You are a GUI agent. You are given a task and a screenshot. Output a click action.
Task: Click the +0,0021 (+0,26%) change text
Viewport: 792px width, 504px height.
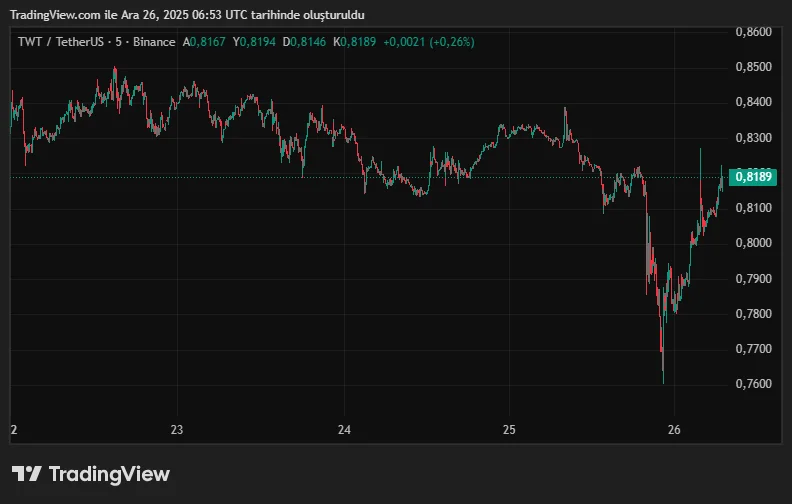pyautogui.click(x=429, y=42)
